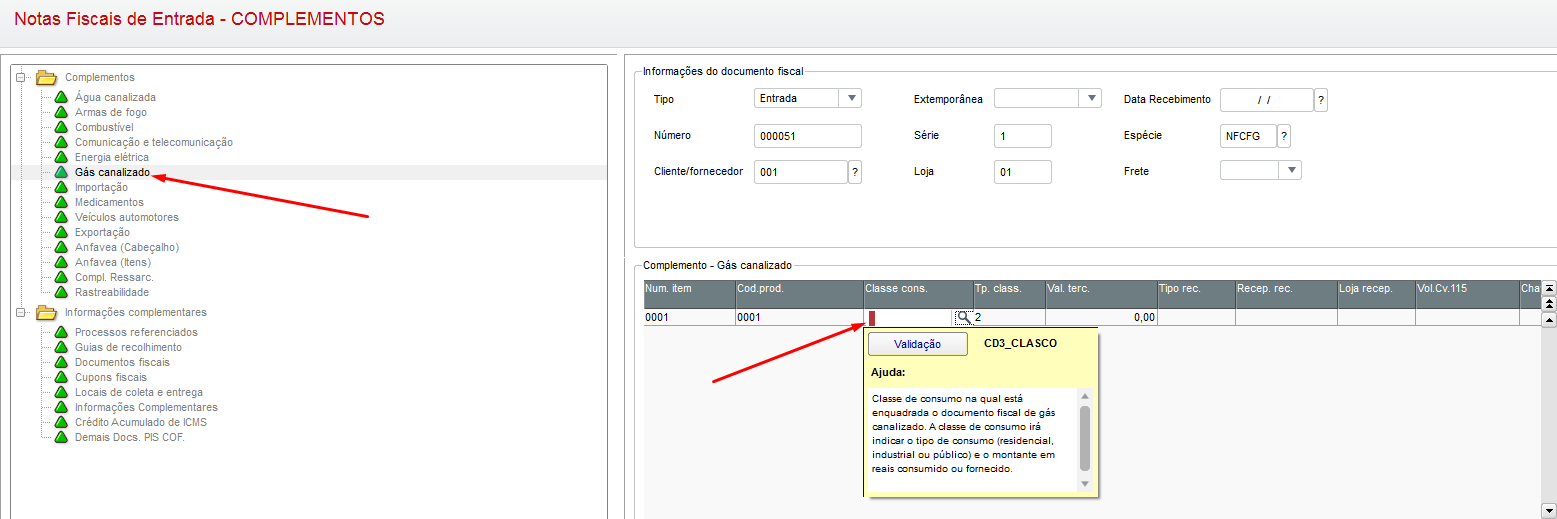Click the green icon beside Medicamentos
The image size is (1557, 519).
(61, 202)
